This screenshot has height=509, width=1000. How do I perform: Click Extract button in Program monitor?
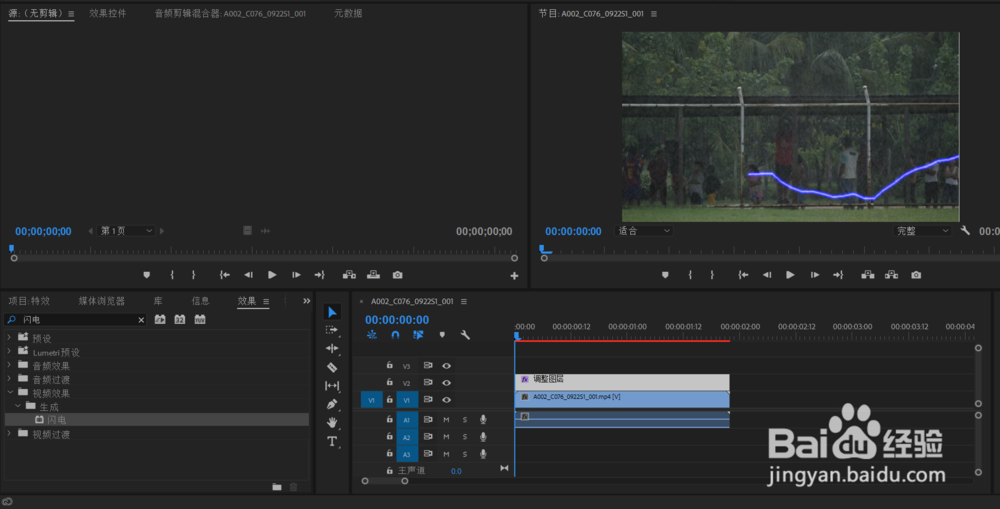892,275
